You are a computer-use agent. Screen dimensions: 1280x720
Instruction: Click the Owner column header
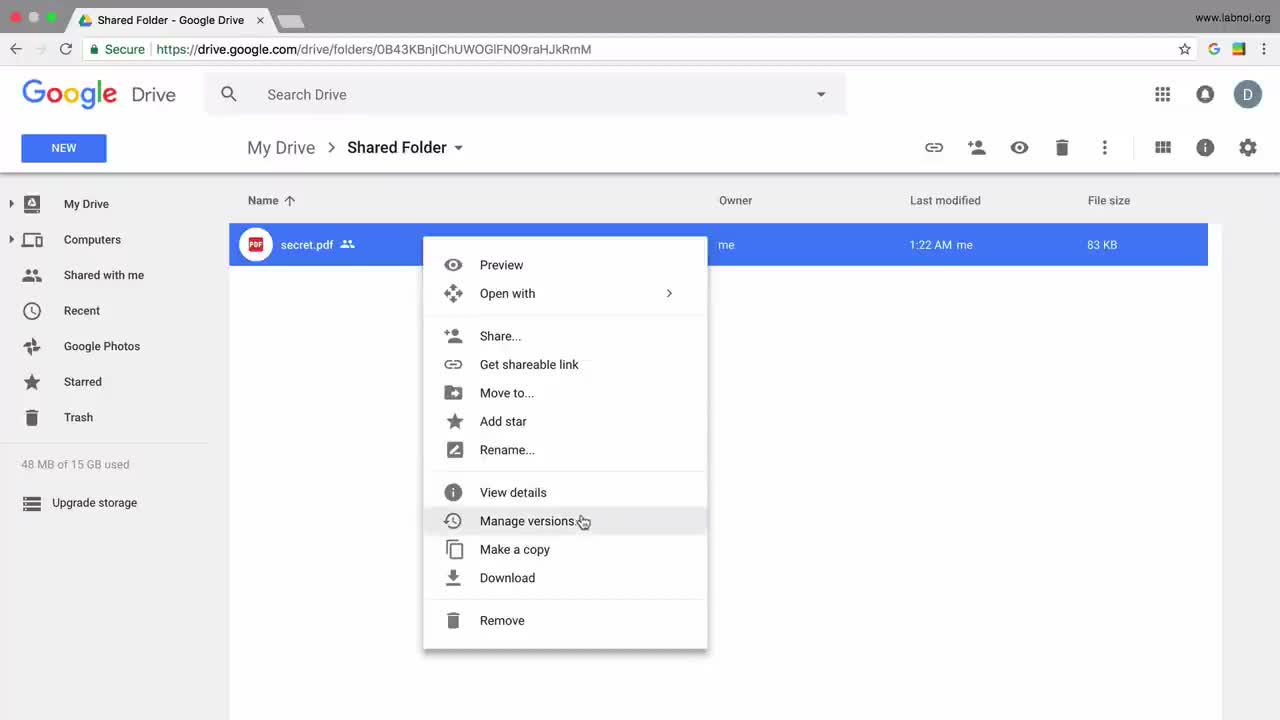(x=735, y=200)
